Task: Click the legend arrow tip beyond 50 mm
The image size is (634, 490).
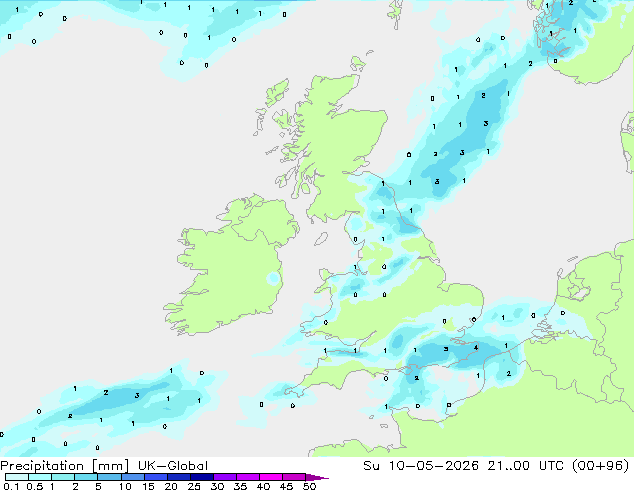Action: coord(317,478)
